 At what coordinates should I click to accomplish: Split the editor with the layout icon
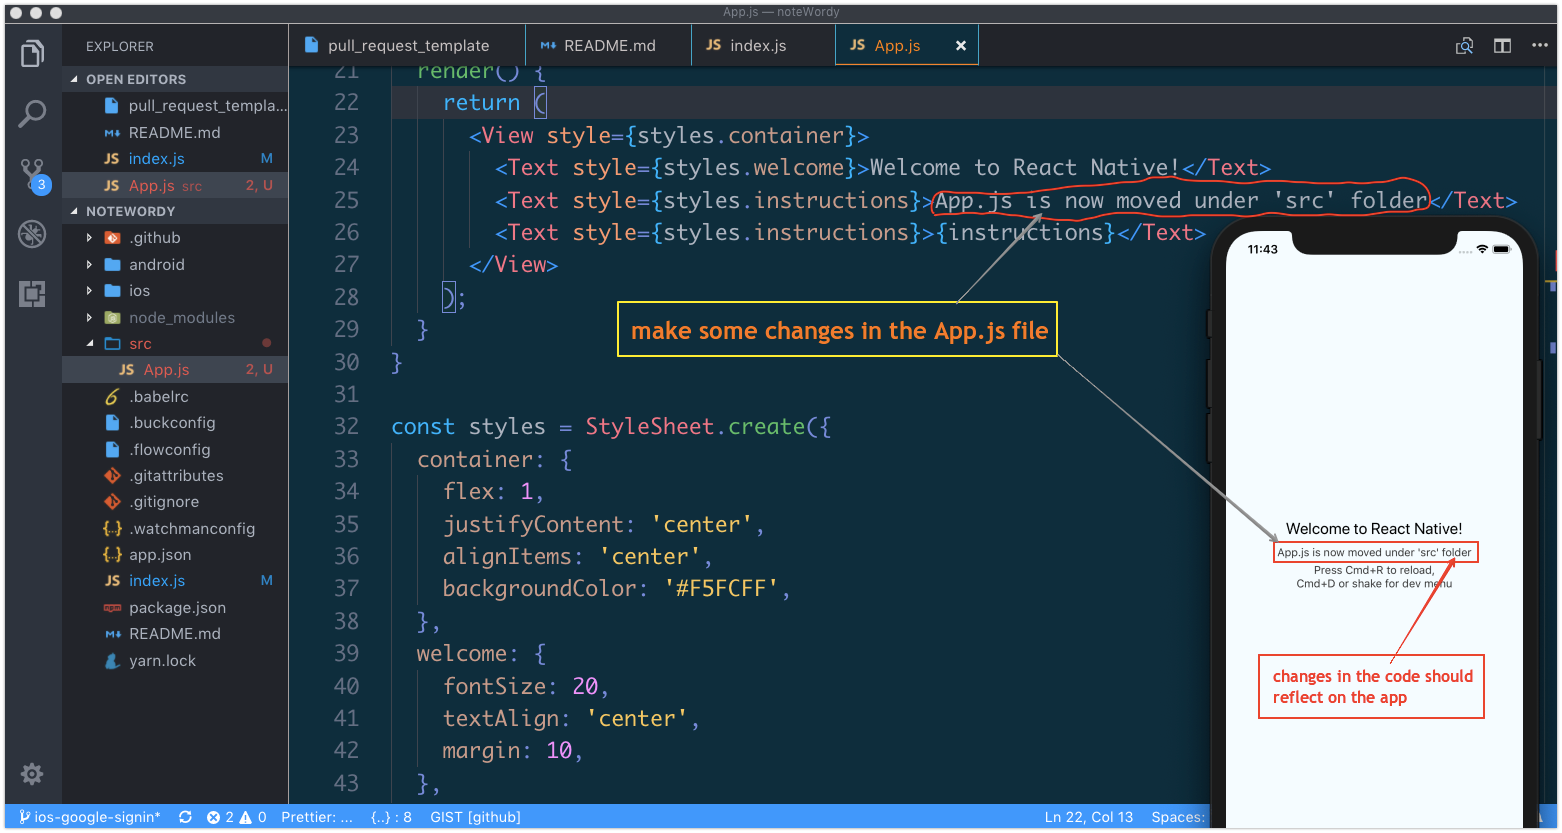tap(1502, 45)
